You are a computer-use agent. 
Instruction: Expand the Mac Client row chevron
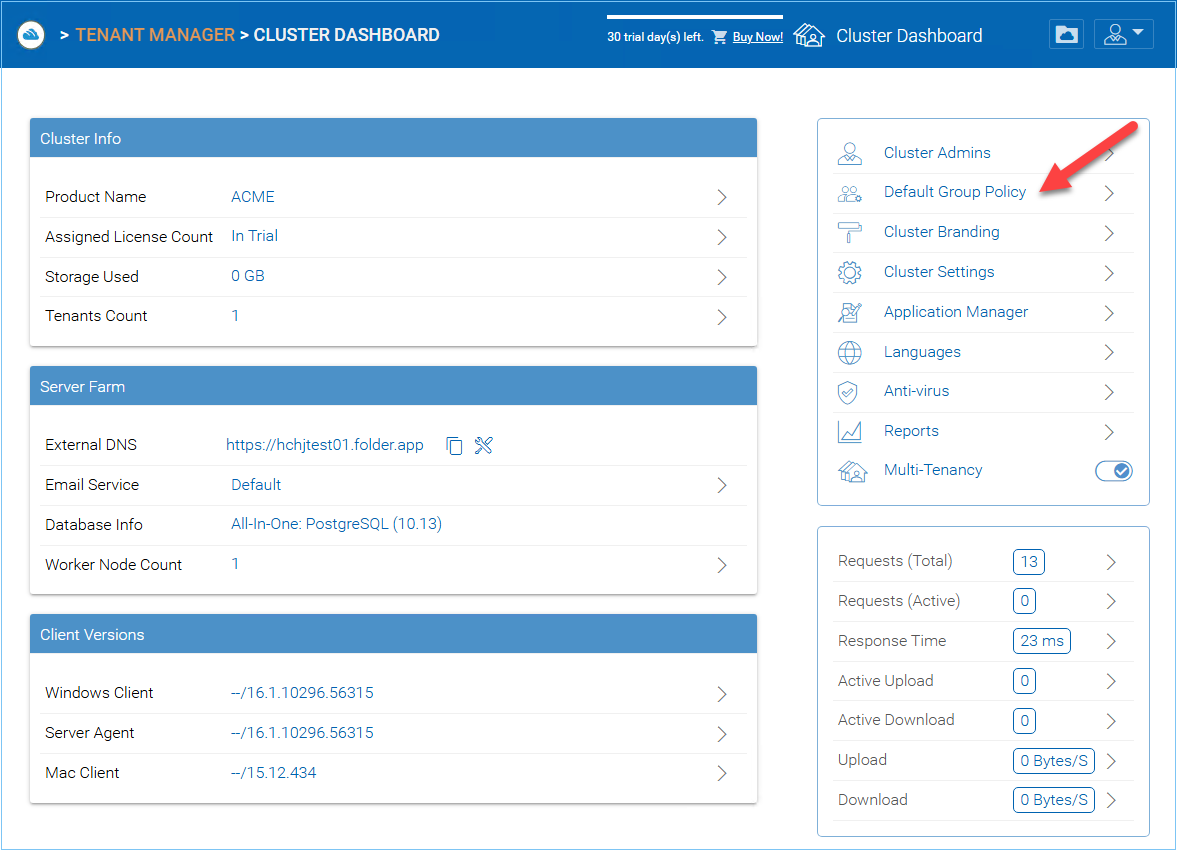pos(721,773)
